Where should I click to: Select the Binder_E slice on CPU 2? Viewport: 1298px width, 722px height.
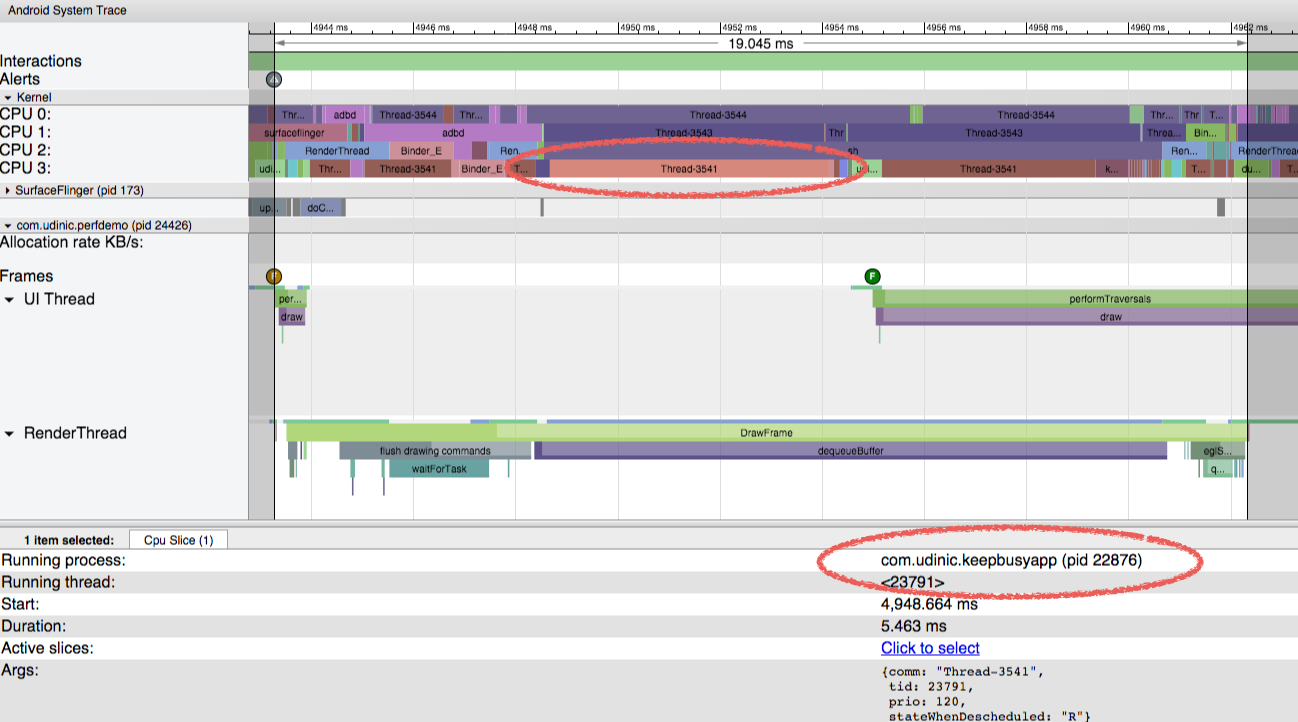coord(421,151)
